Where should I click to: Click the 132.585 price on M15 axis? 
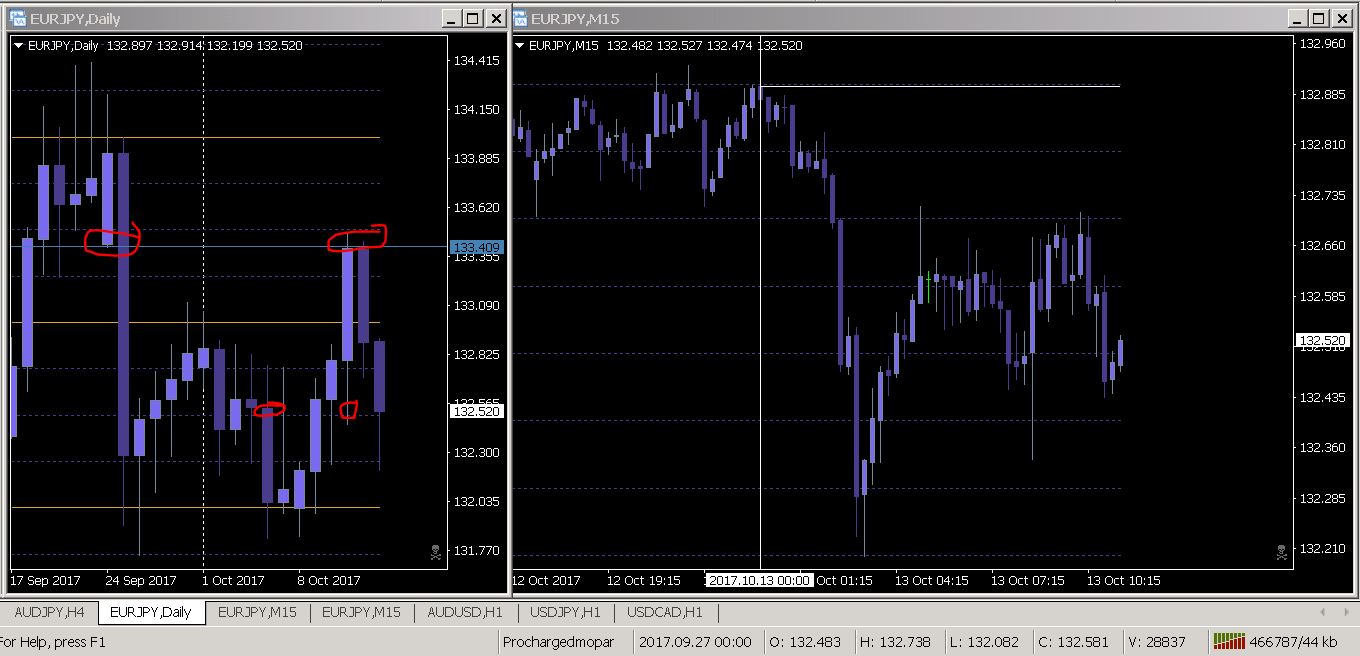click(1322, 297)
